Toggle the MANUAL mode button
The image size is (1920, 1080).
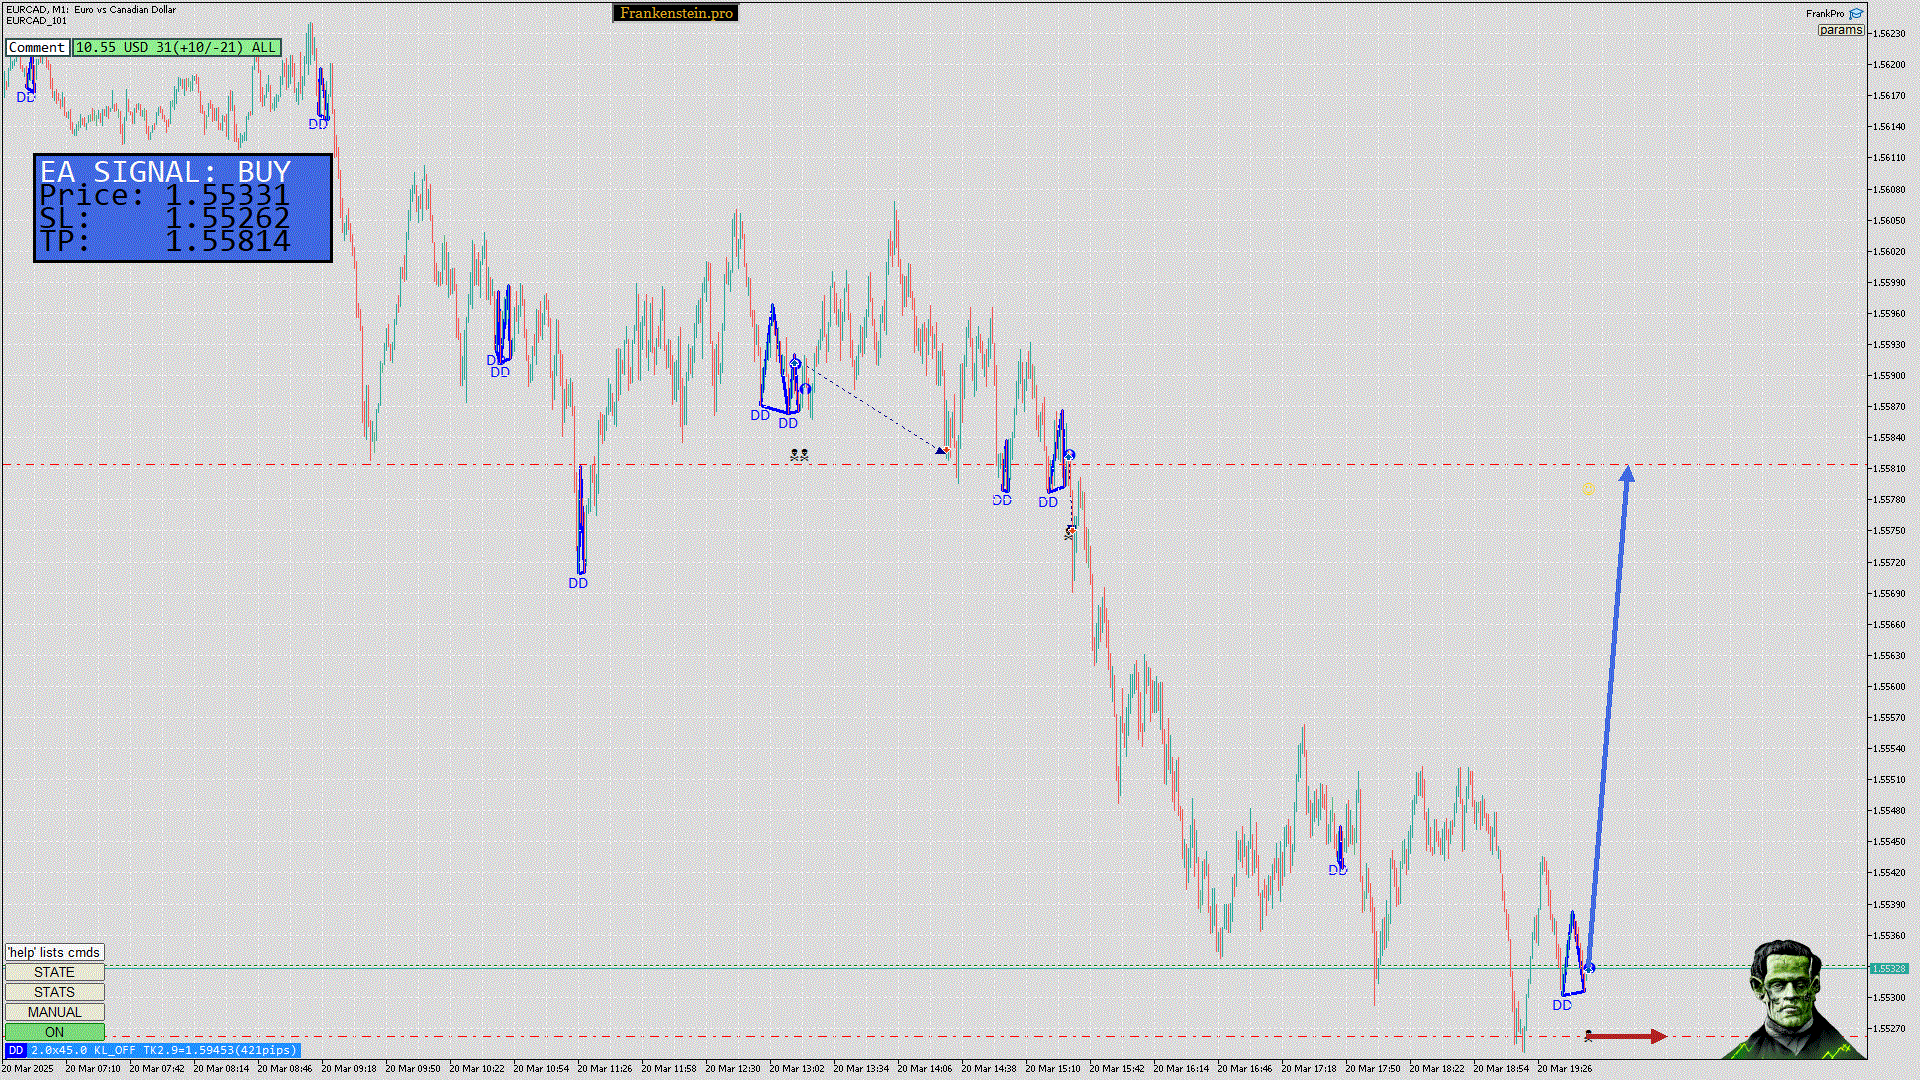click(x=54, y=1012)
